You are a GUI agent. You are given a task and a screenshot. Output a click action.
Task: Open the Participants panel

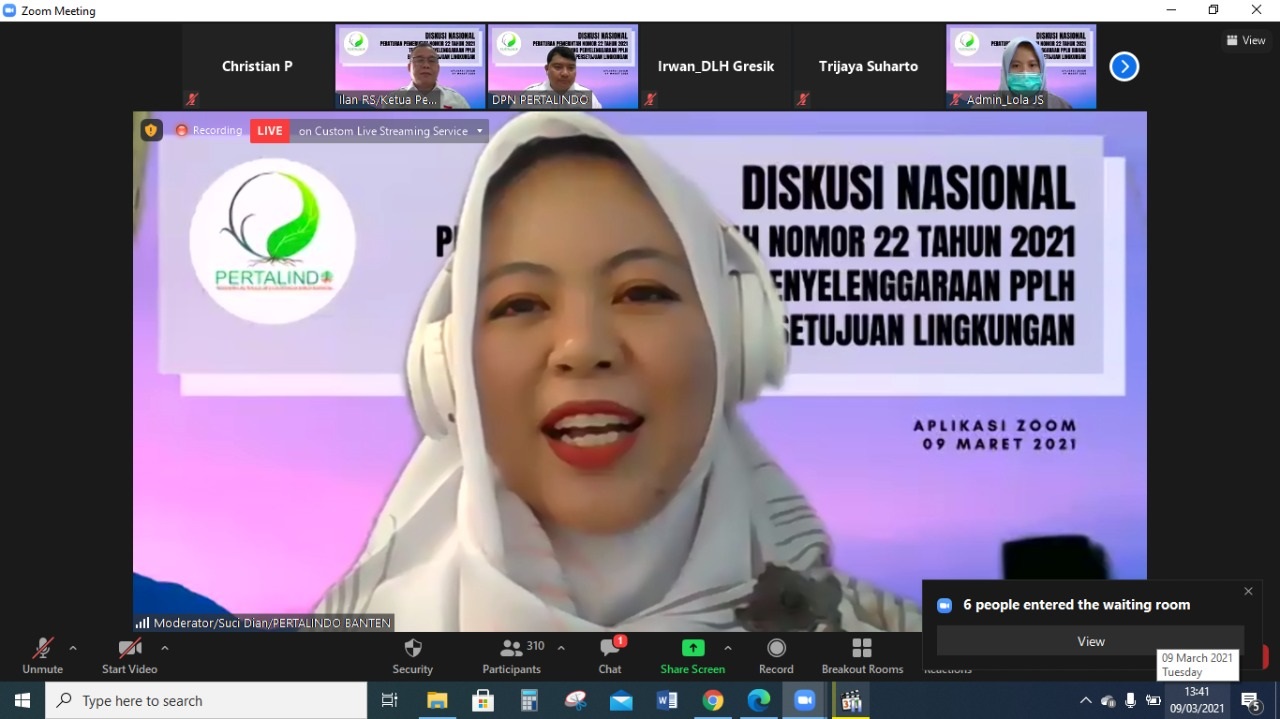(512, 648)
